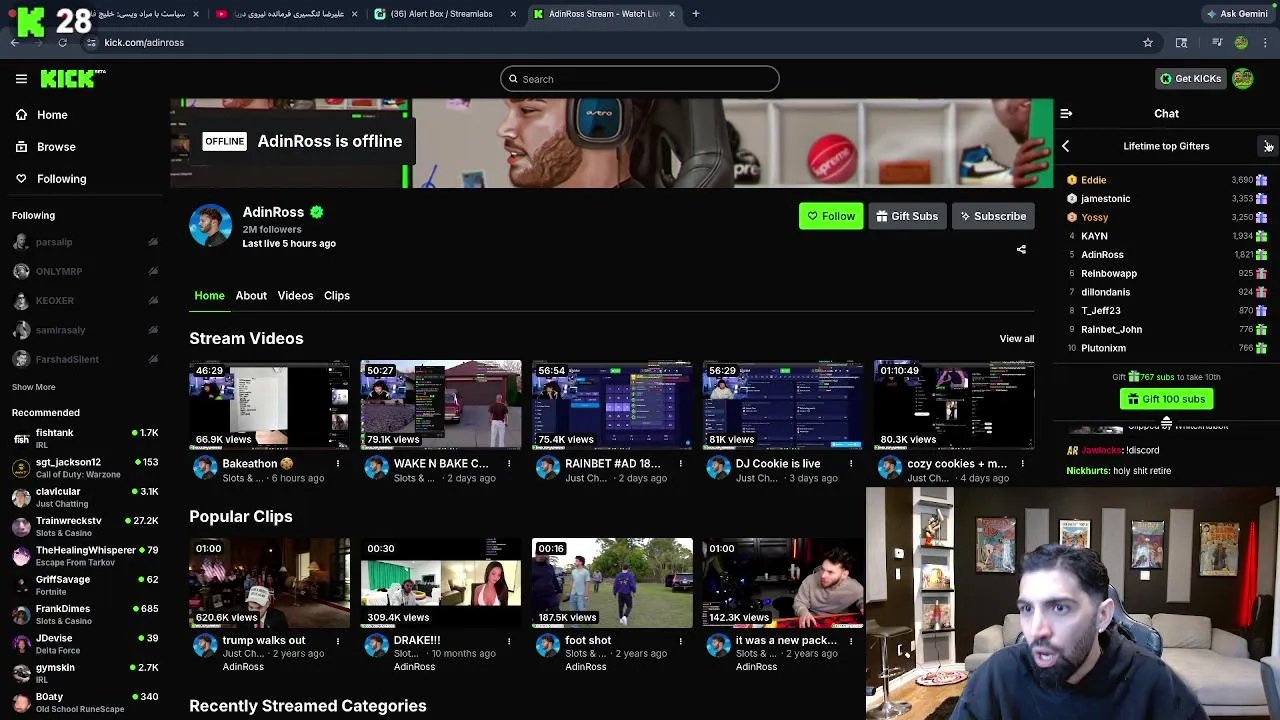The height and width of the screenshot is (720, 1280).
Task: Open samirasaly followed channel
Action: pos(85,330)
